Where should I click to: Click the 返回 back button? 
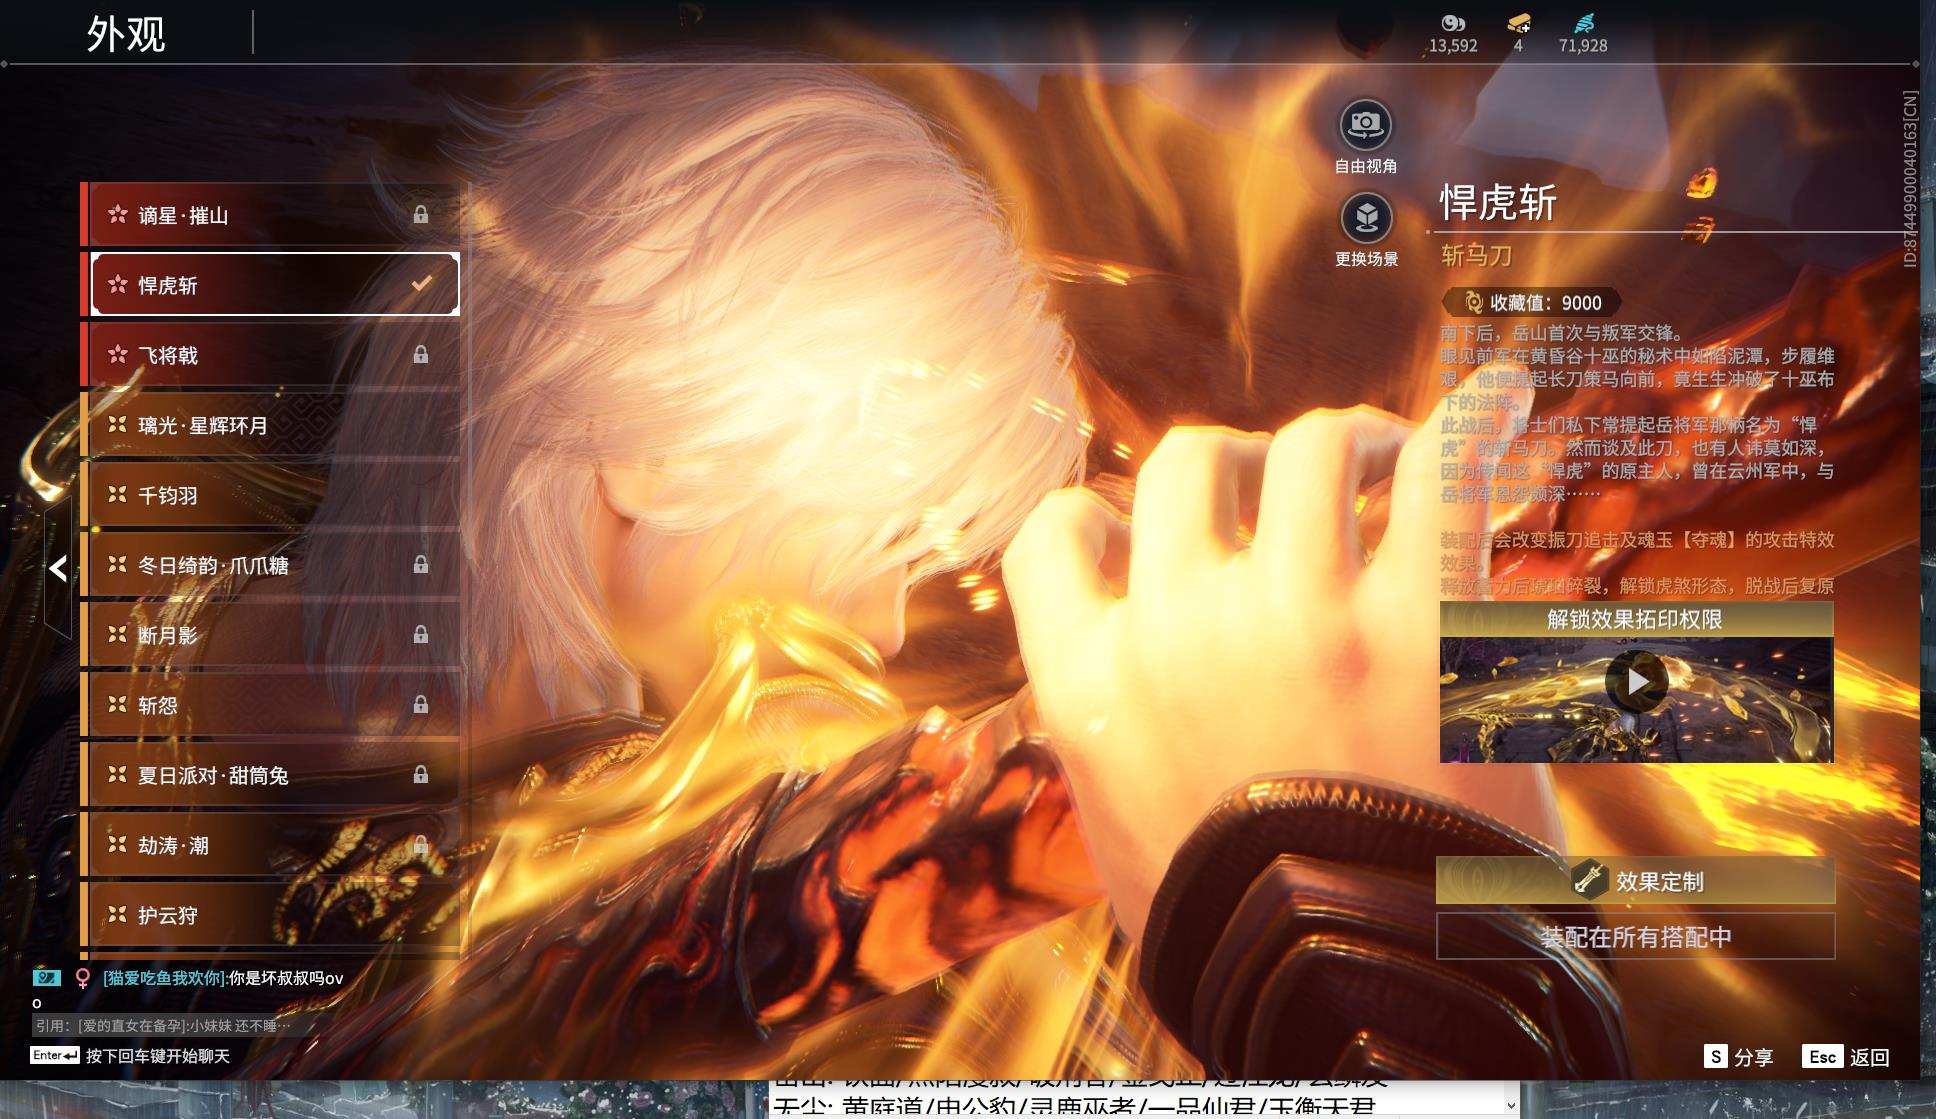point(1846,1057)
